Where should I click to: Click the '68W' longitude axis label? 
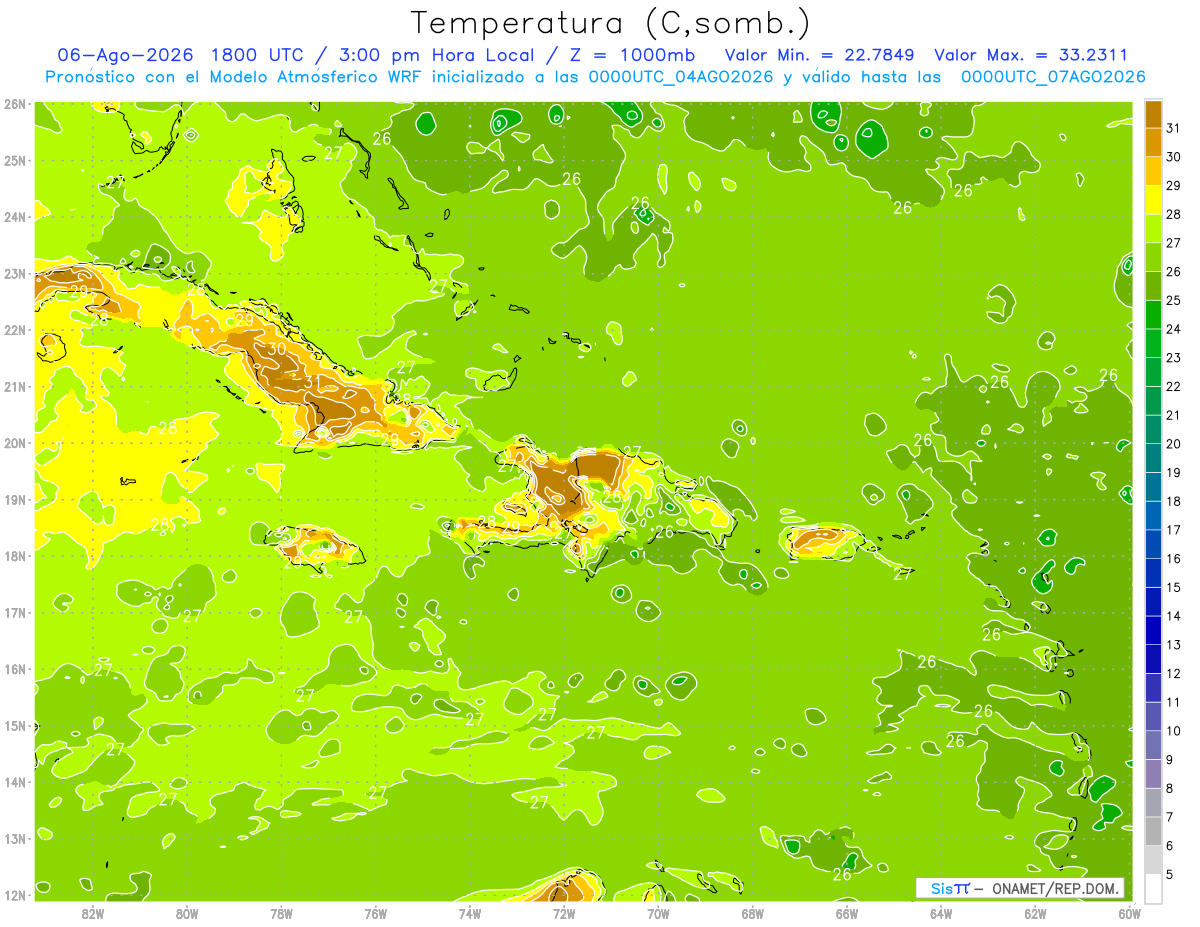click(x=753, y=913)
